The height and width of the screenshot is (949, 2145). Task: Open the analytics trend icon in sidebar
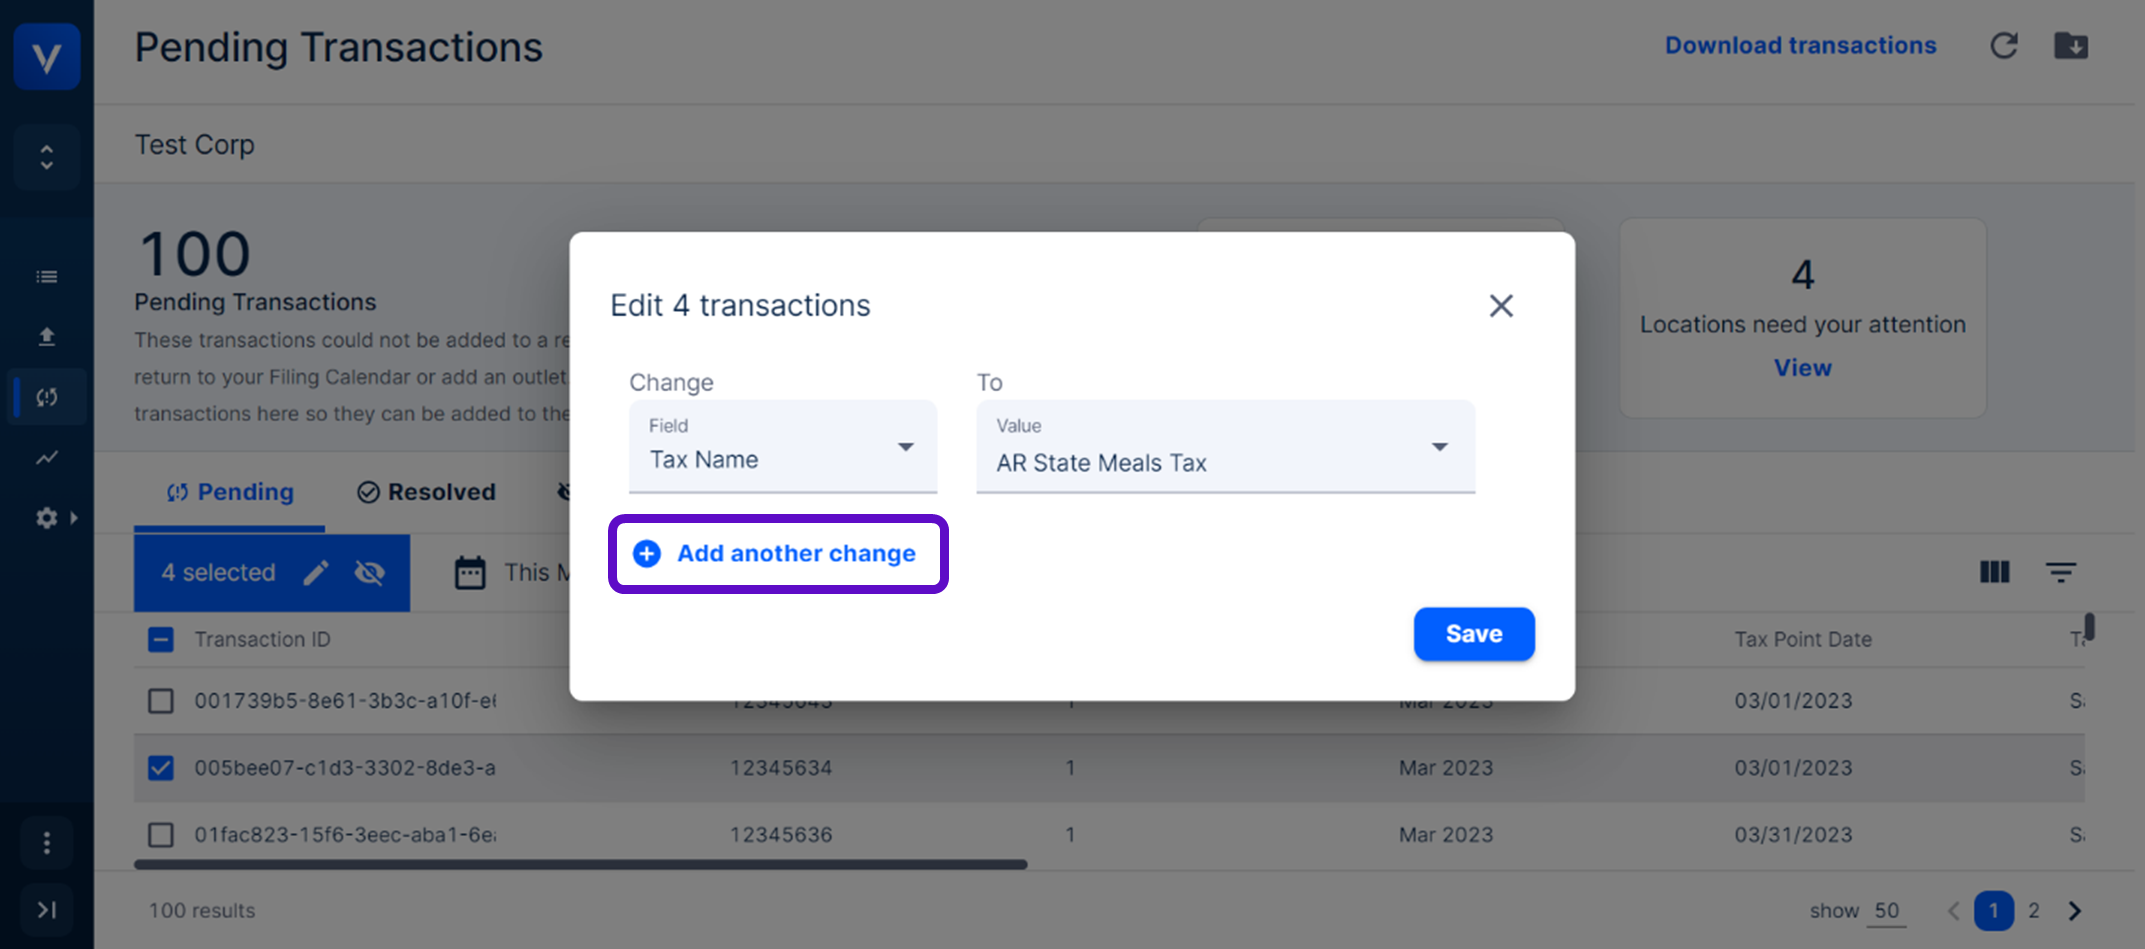(47, 458)
